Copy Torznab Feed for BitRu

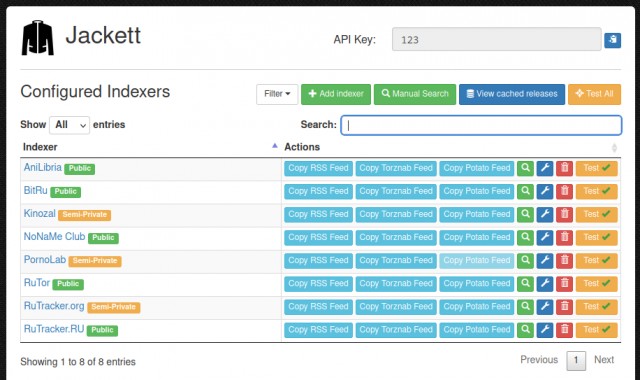tap(396, 191)
